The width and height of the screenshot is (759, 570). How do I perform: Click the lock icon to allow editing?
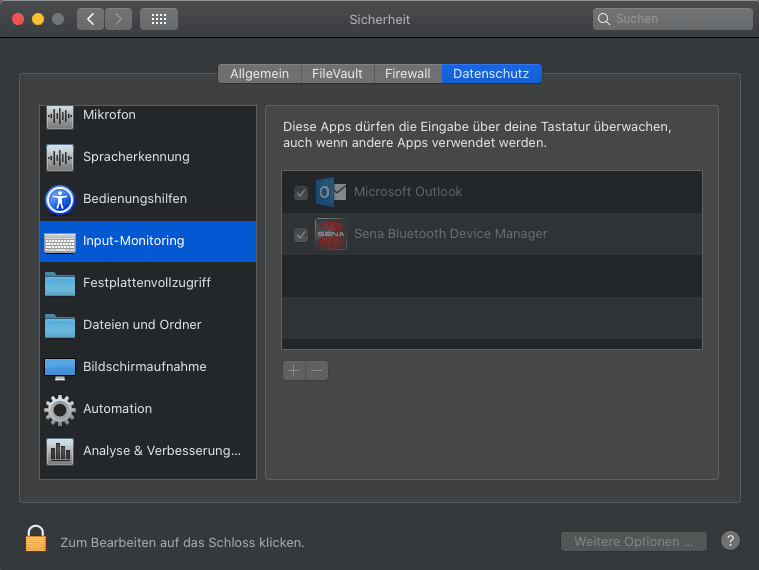[x=36, y=539]
